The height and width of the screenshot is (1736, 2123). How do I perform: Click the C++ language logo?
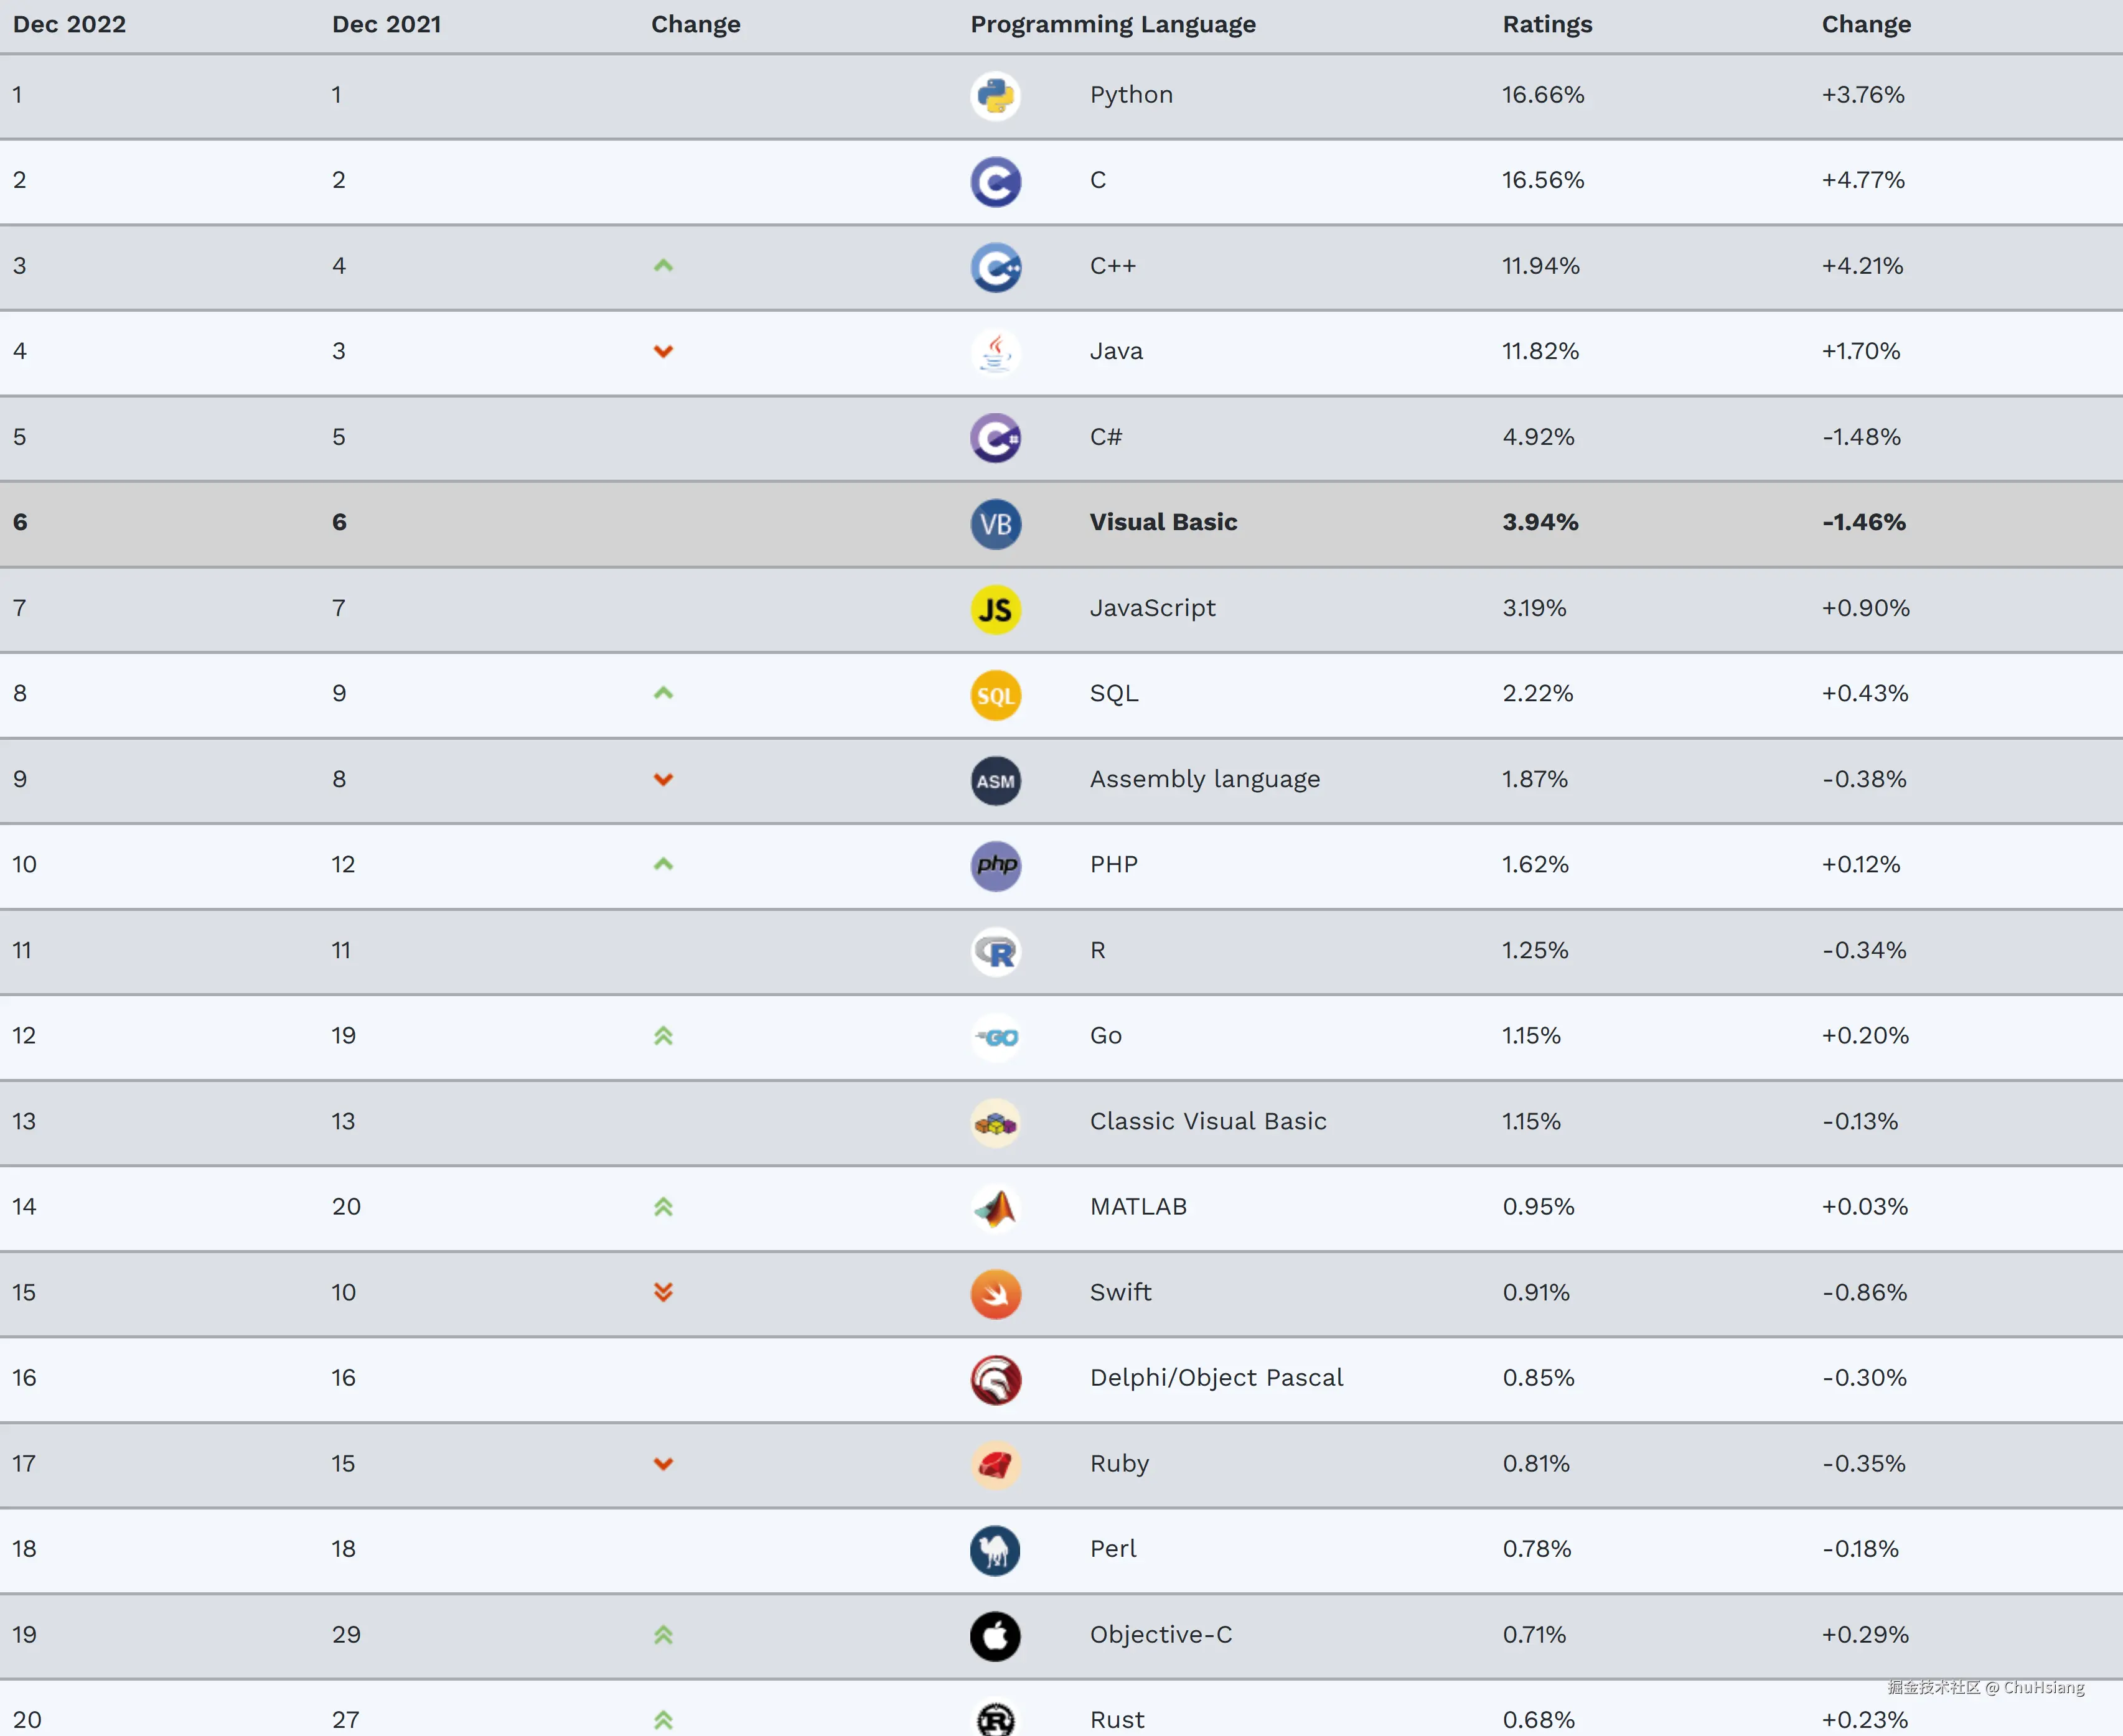995,267
